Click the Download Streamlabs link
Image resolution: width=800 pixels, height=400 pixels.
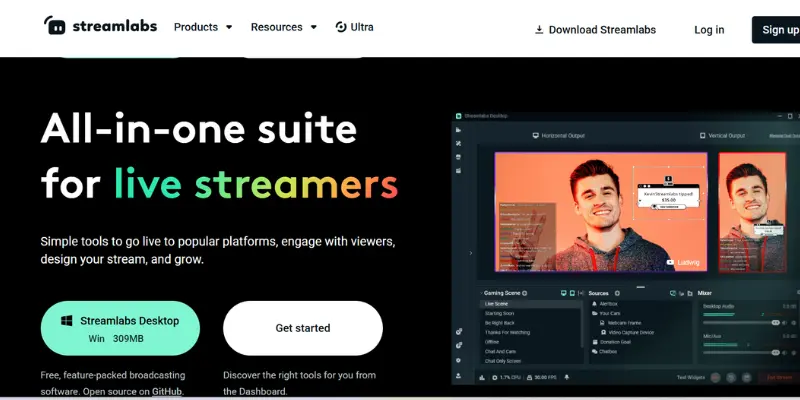tap(595, 30)
